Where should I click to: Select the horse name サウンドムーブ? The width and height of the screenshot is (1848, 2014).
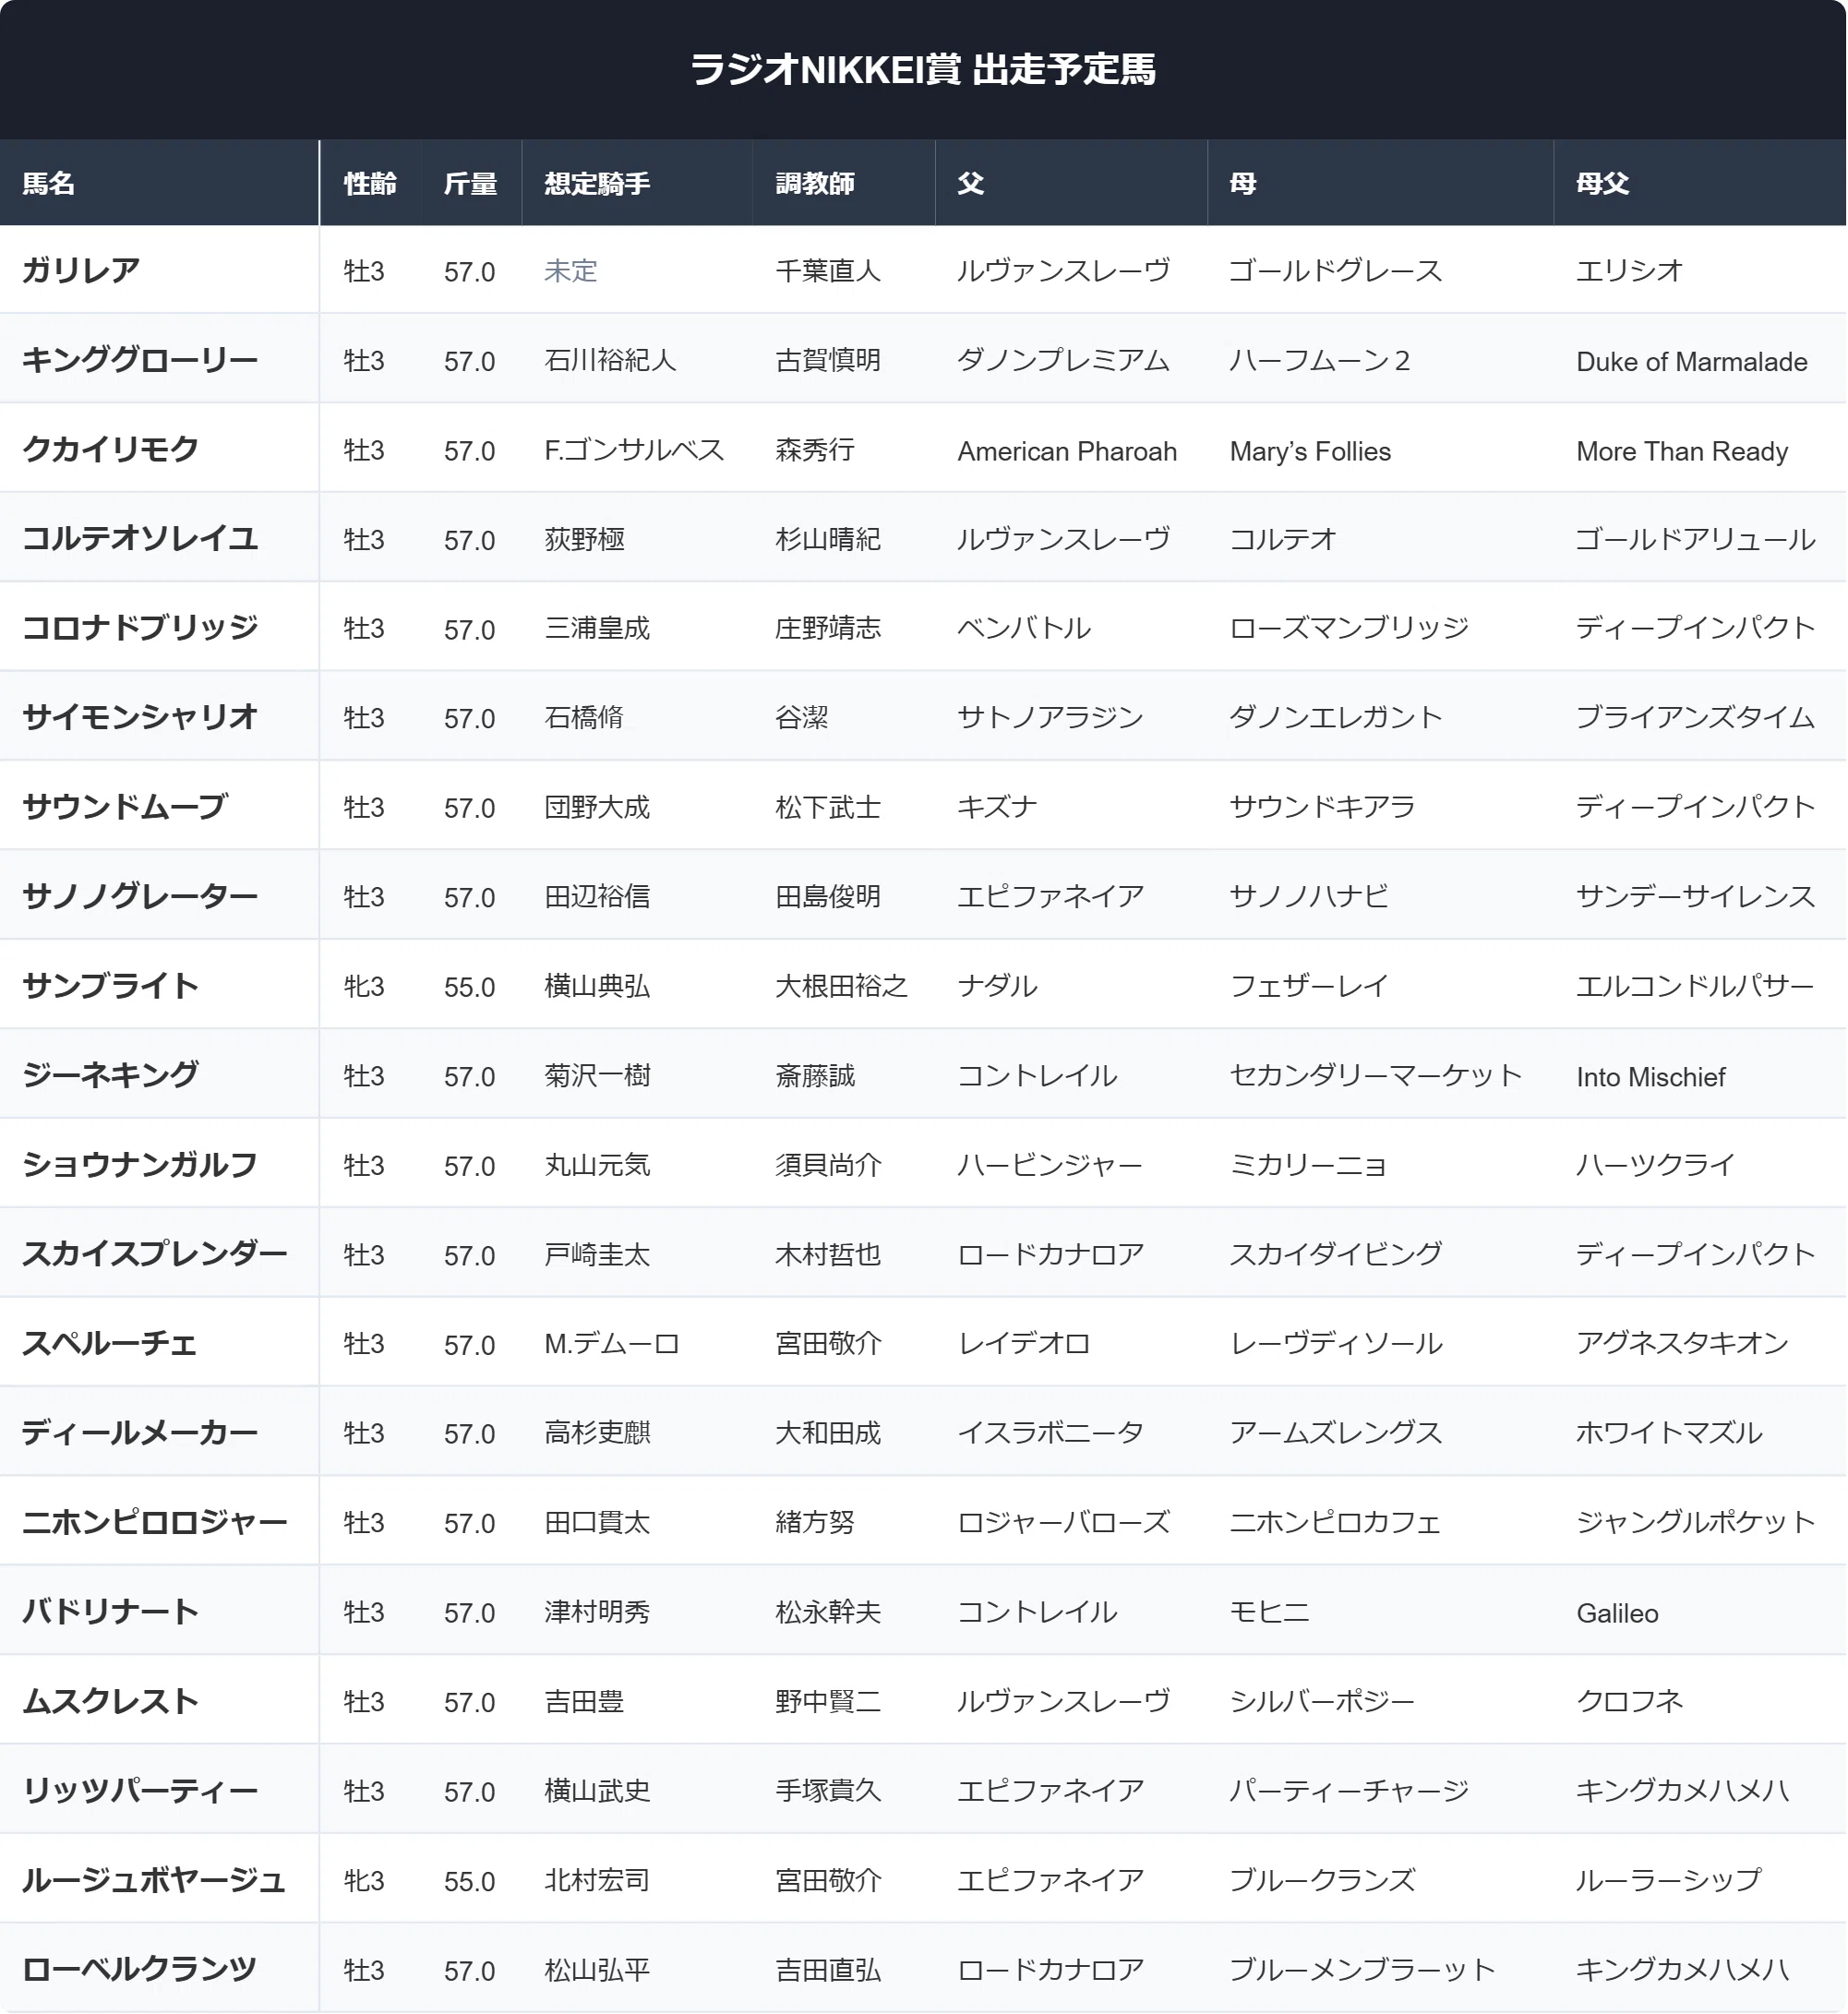click(x=125, y=807)
